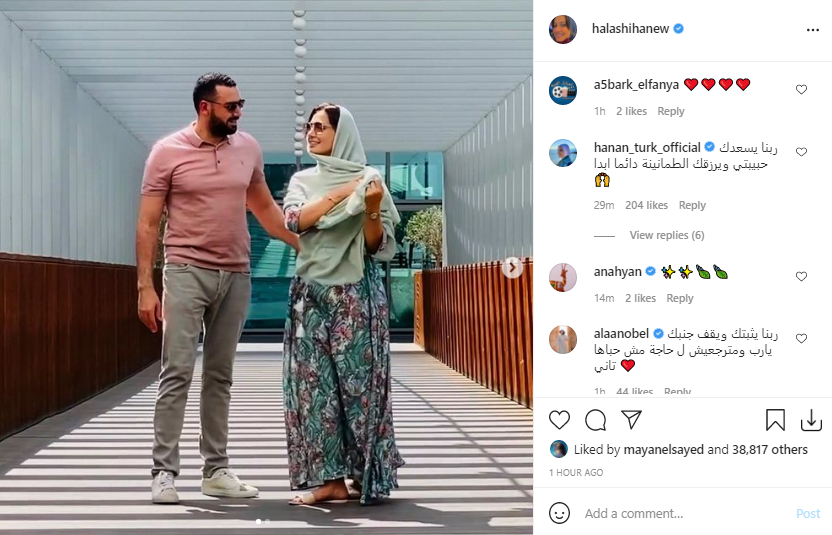Share post via paper plane icon
The width and height of the screenshot is (832, 535).
coord(631,419)
